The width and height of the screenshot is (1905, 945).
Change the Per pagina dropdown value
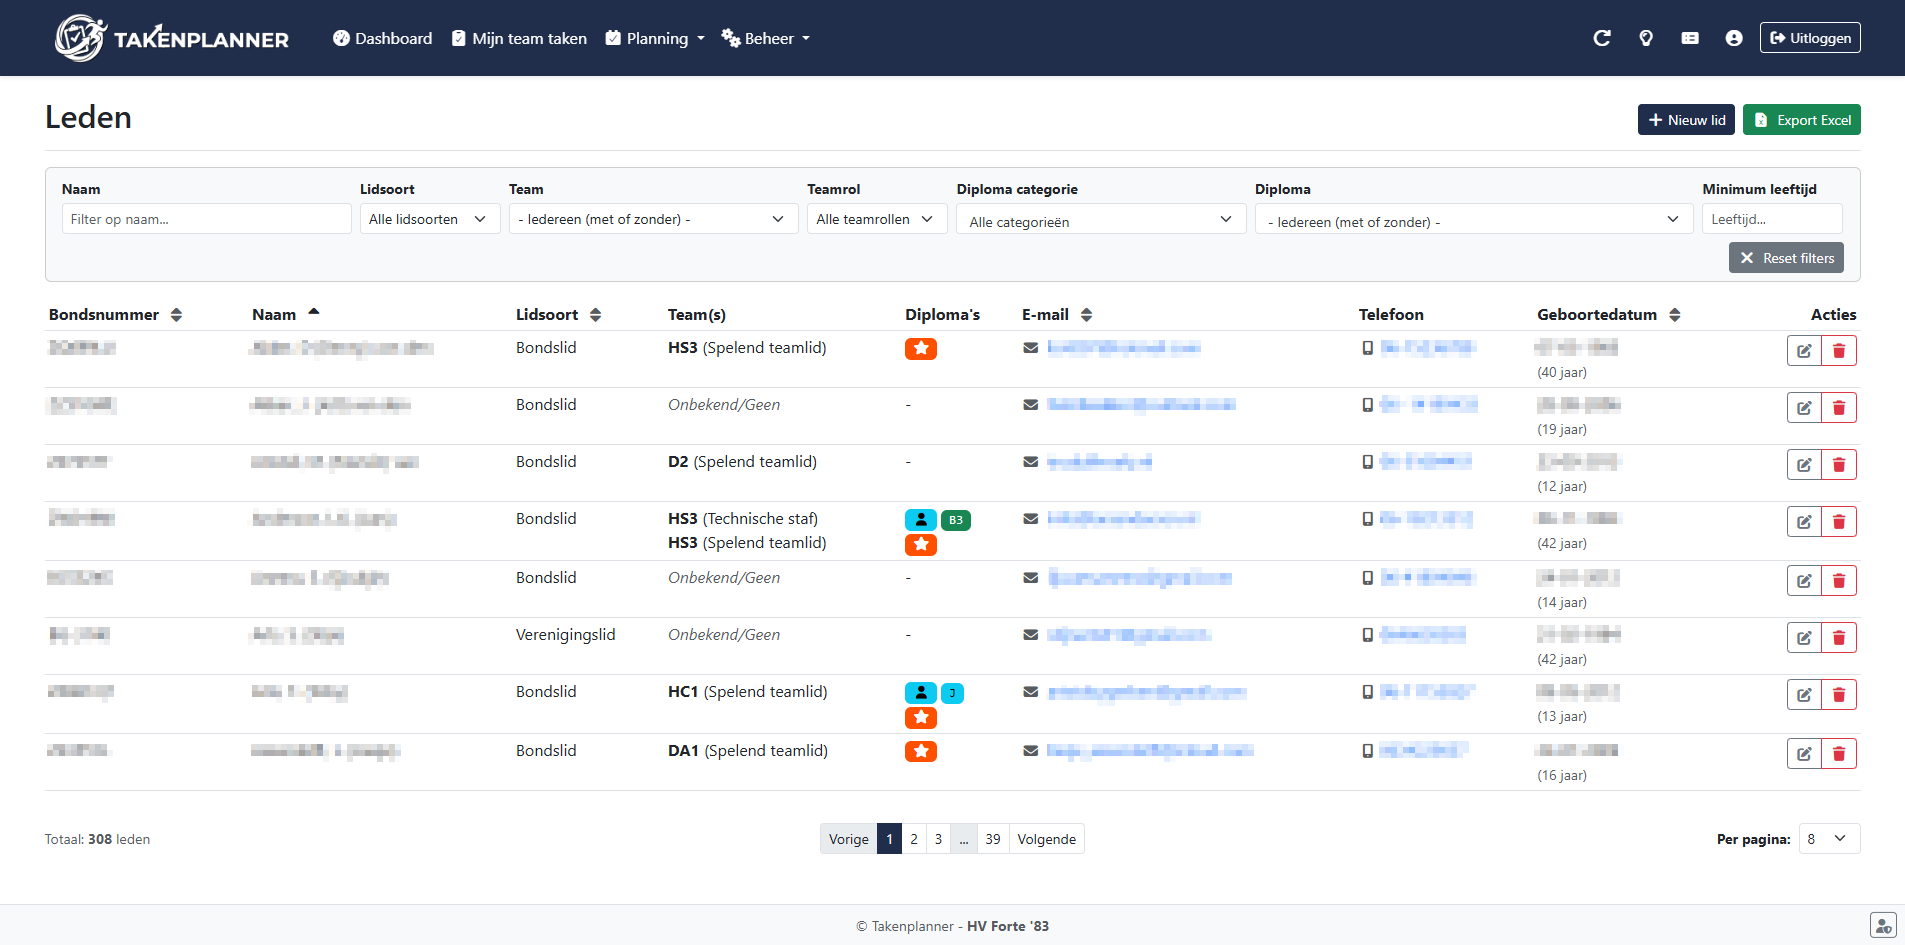(1828, 839)
